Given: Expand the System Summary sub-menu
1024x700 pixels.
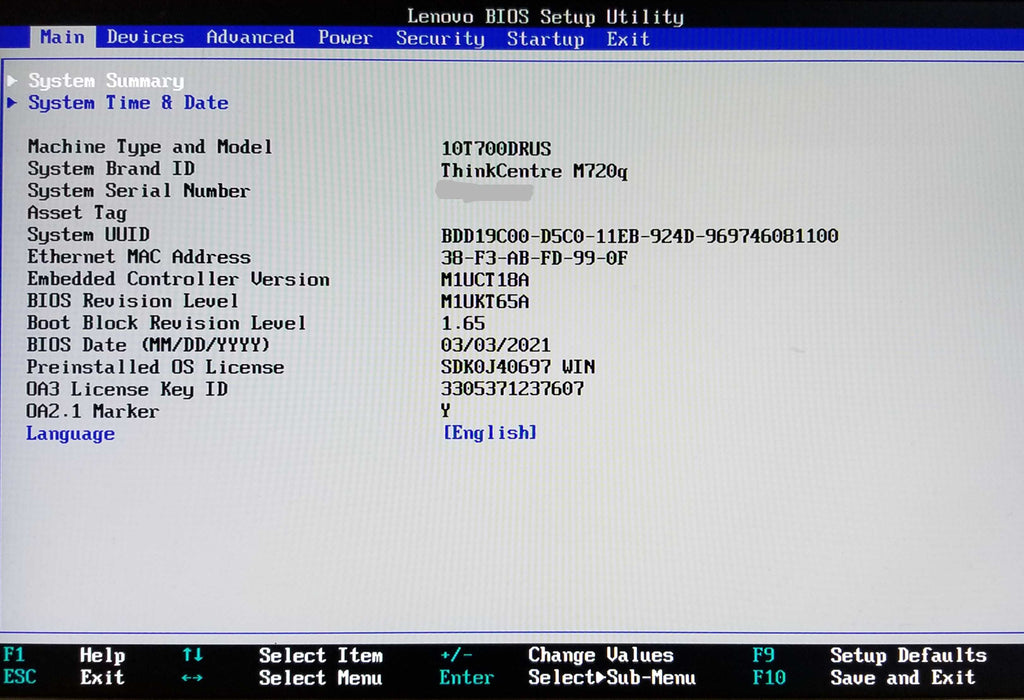Looking at the screenshot, I should click(106, 80).
